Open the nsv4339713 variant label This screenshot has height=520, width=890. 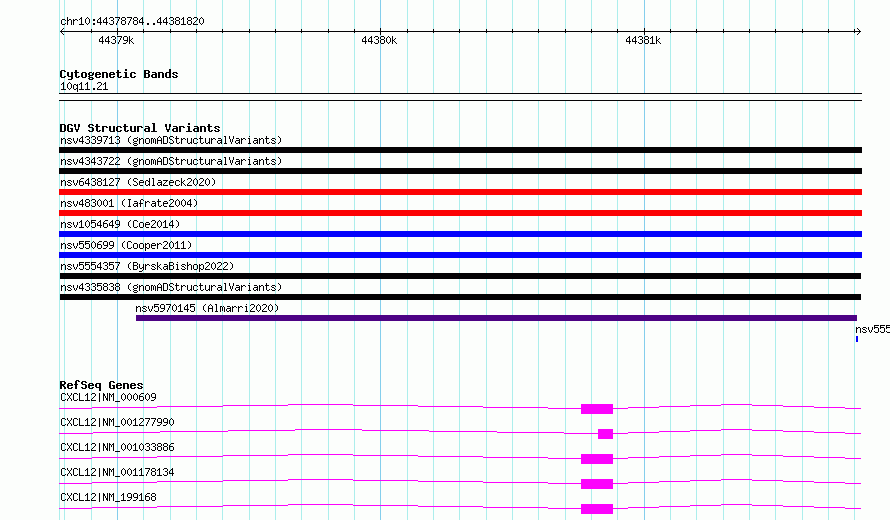(171, 140)
